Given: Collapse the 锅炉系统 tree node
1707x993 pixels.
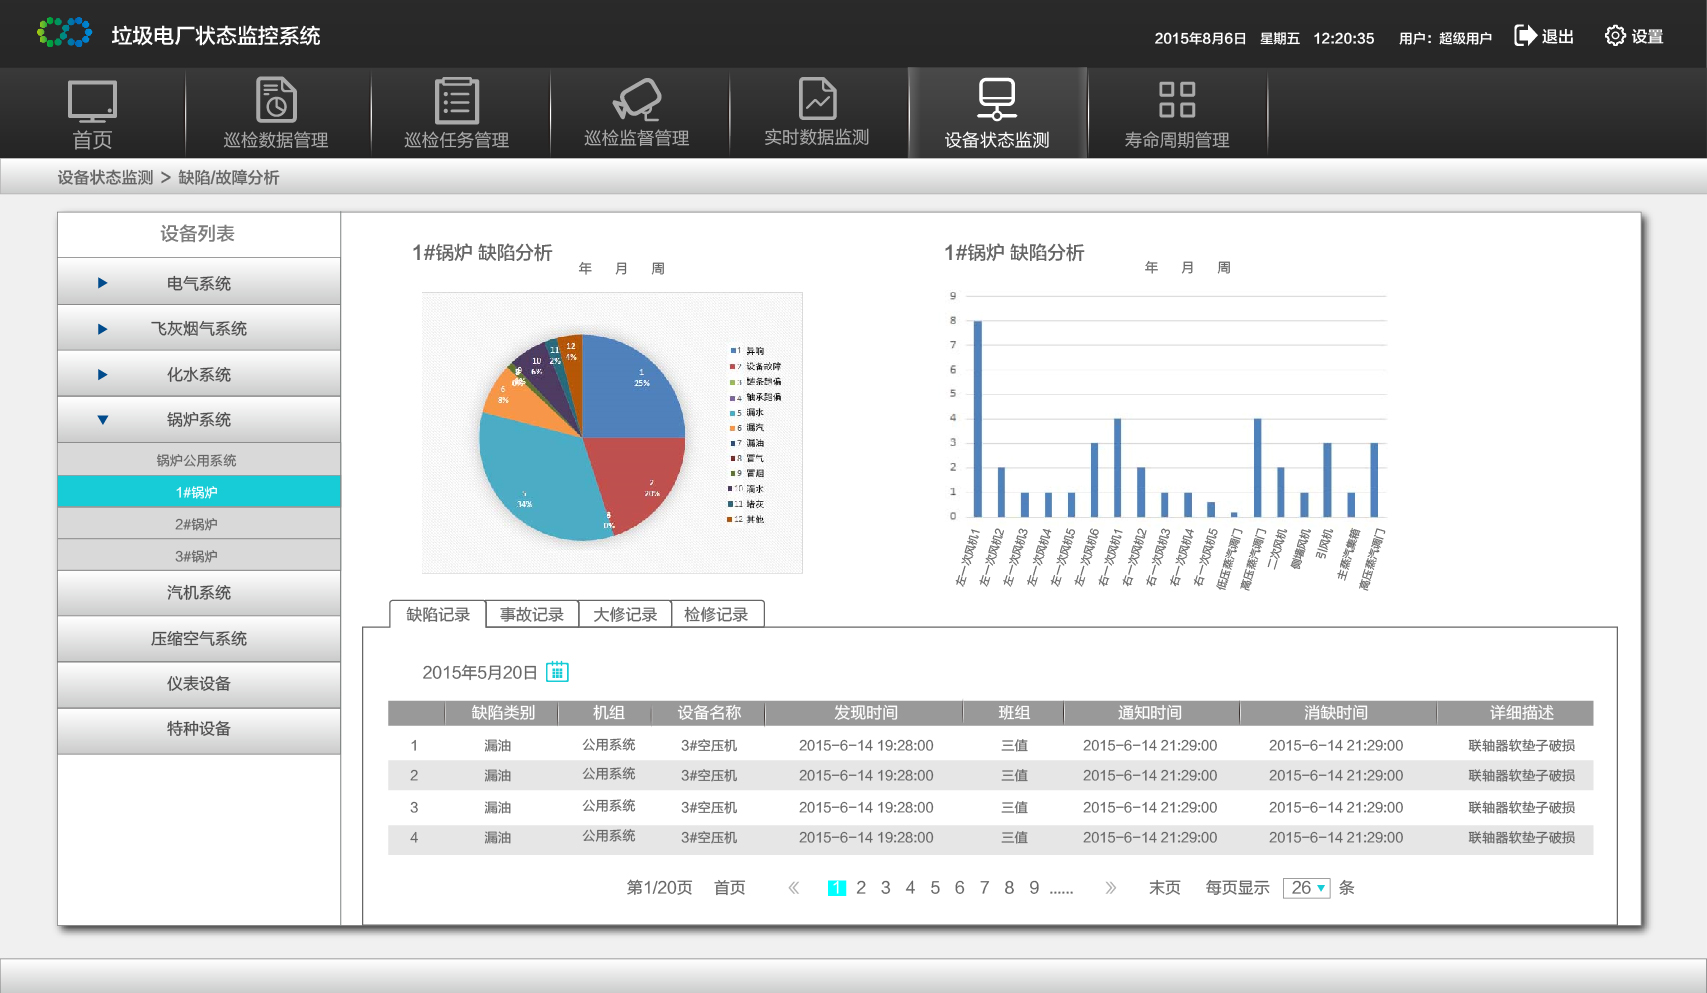Looking at the screenshot, I should tap(102, 420).
